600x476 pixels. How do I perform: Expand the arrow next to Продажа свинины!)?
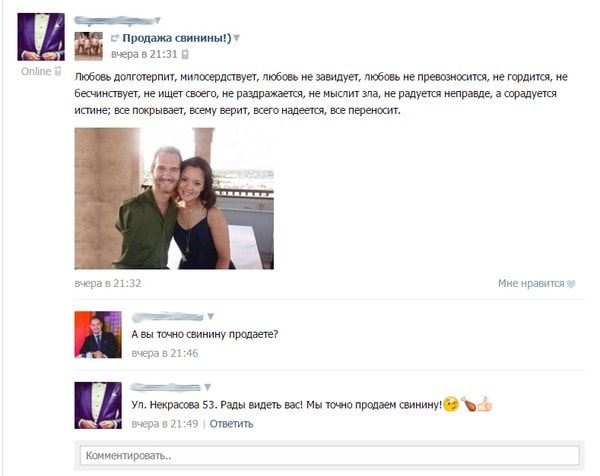tap(236, 38)
